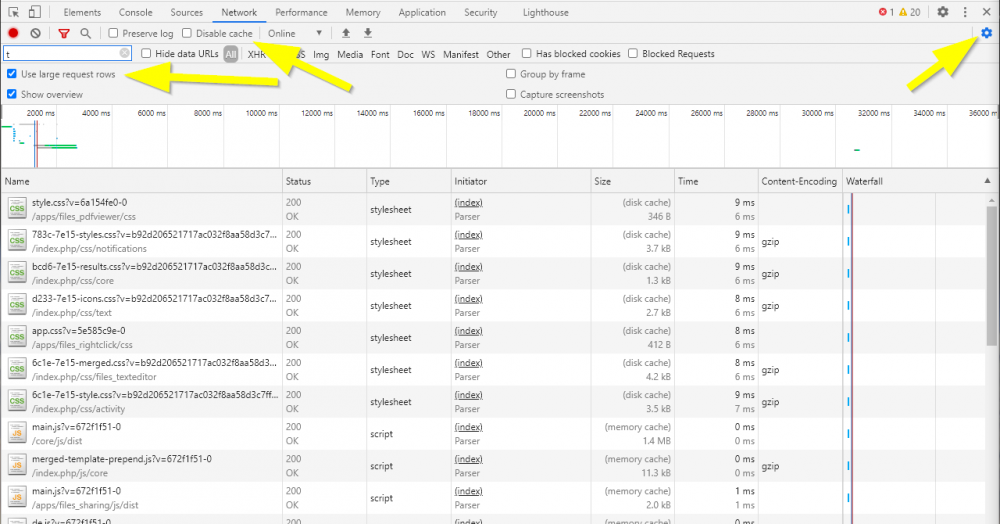The image size is (1000, 524).
Task: Open (index) initiator link for style.css
Action: (x=468, y=203)
